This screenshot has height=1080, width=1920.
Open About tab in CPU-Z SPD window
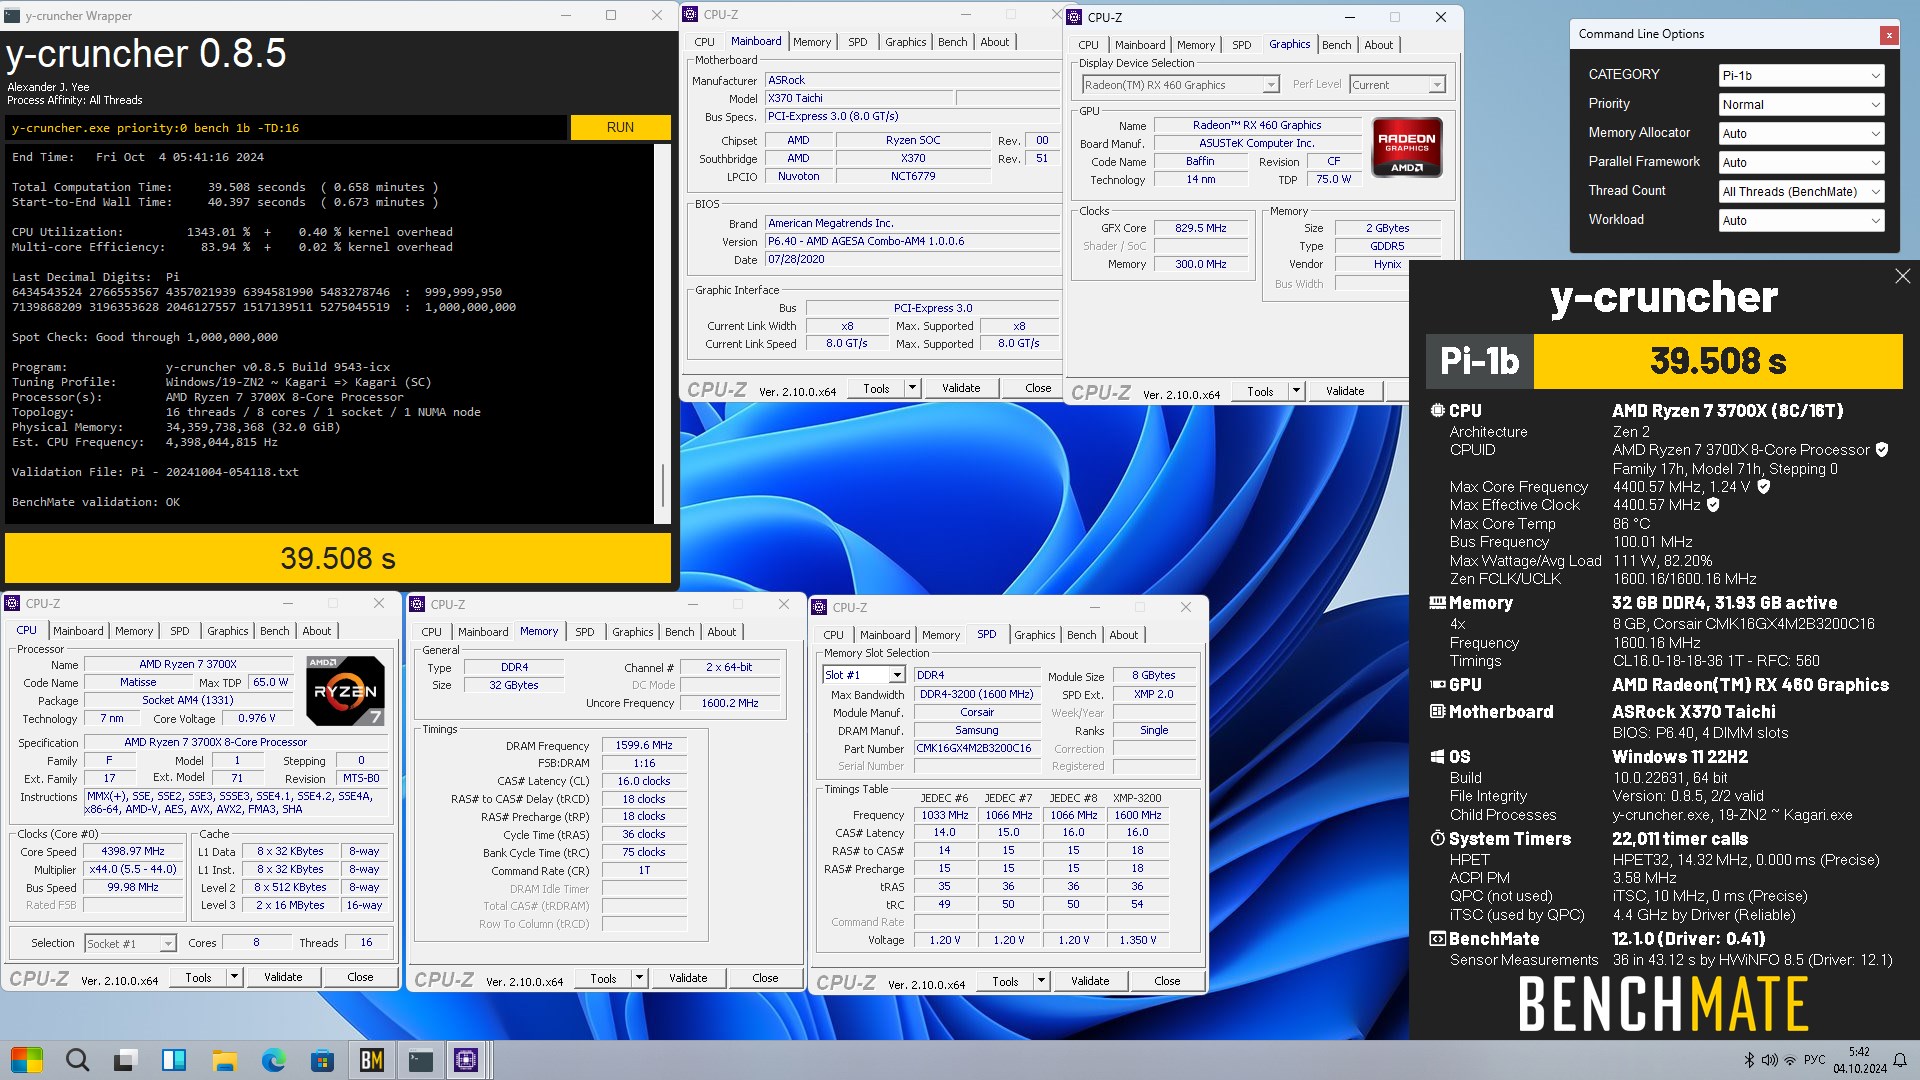1123,635
